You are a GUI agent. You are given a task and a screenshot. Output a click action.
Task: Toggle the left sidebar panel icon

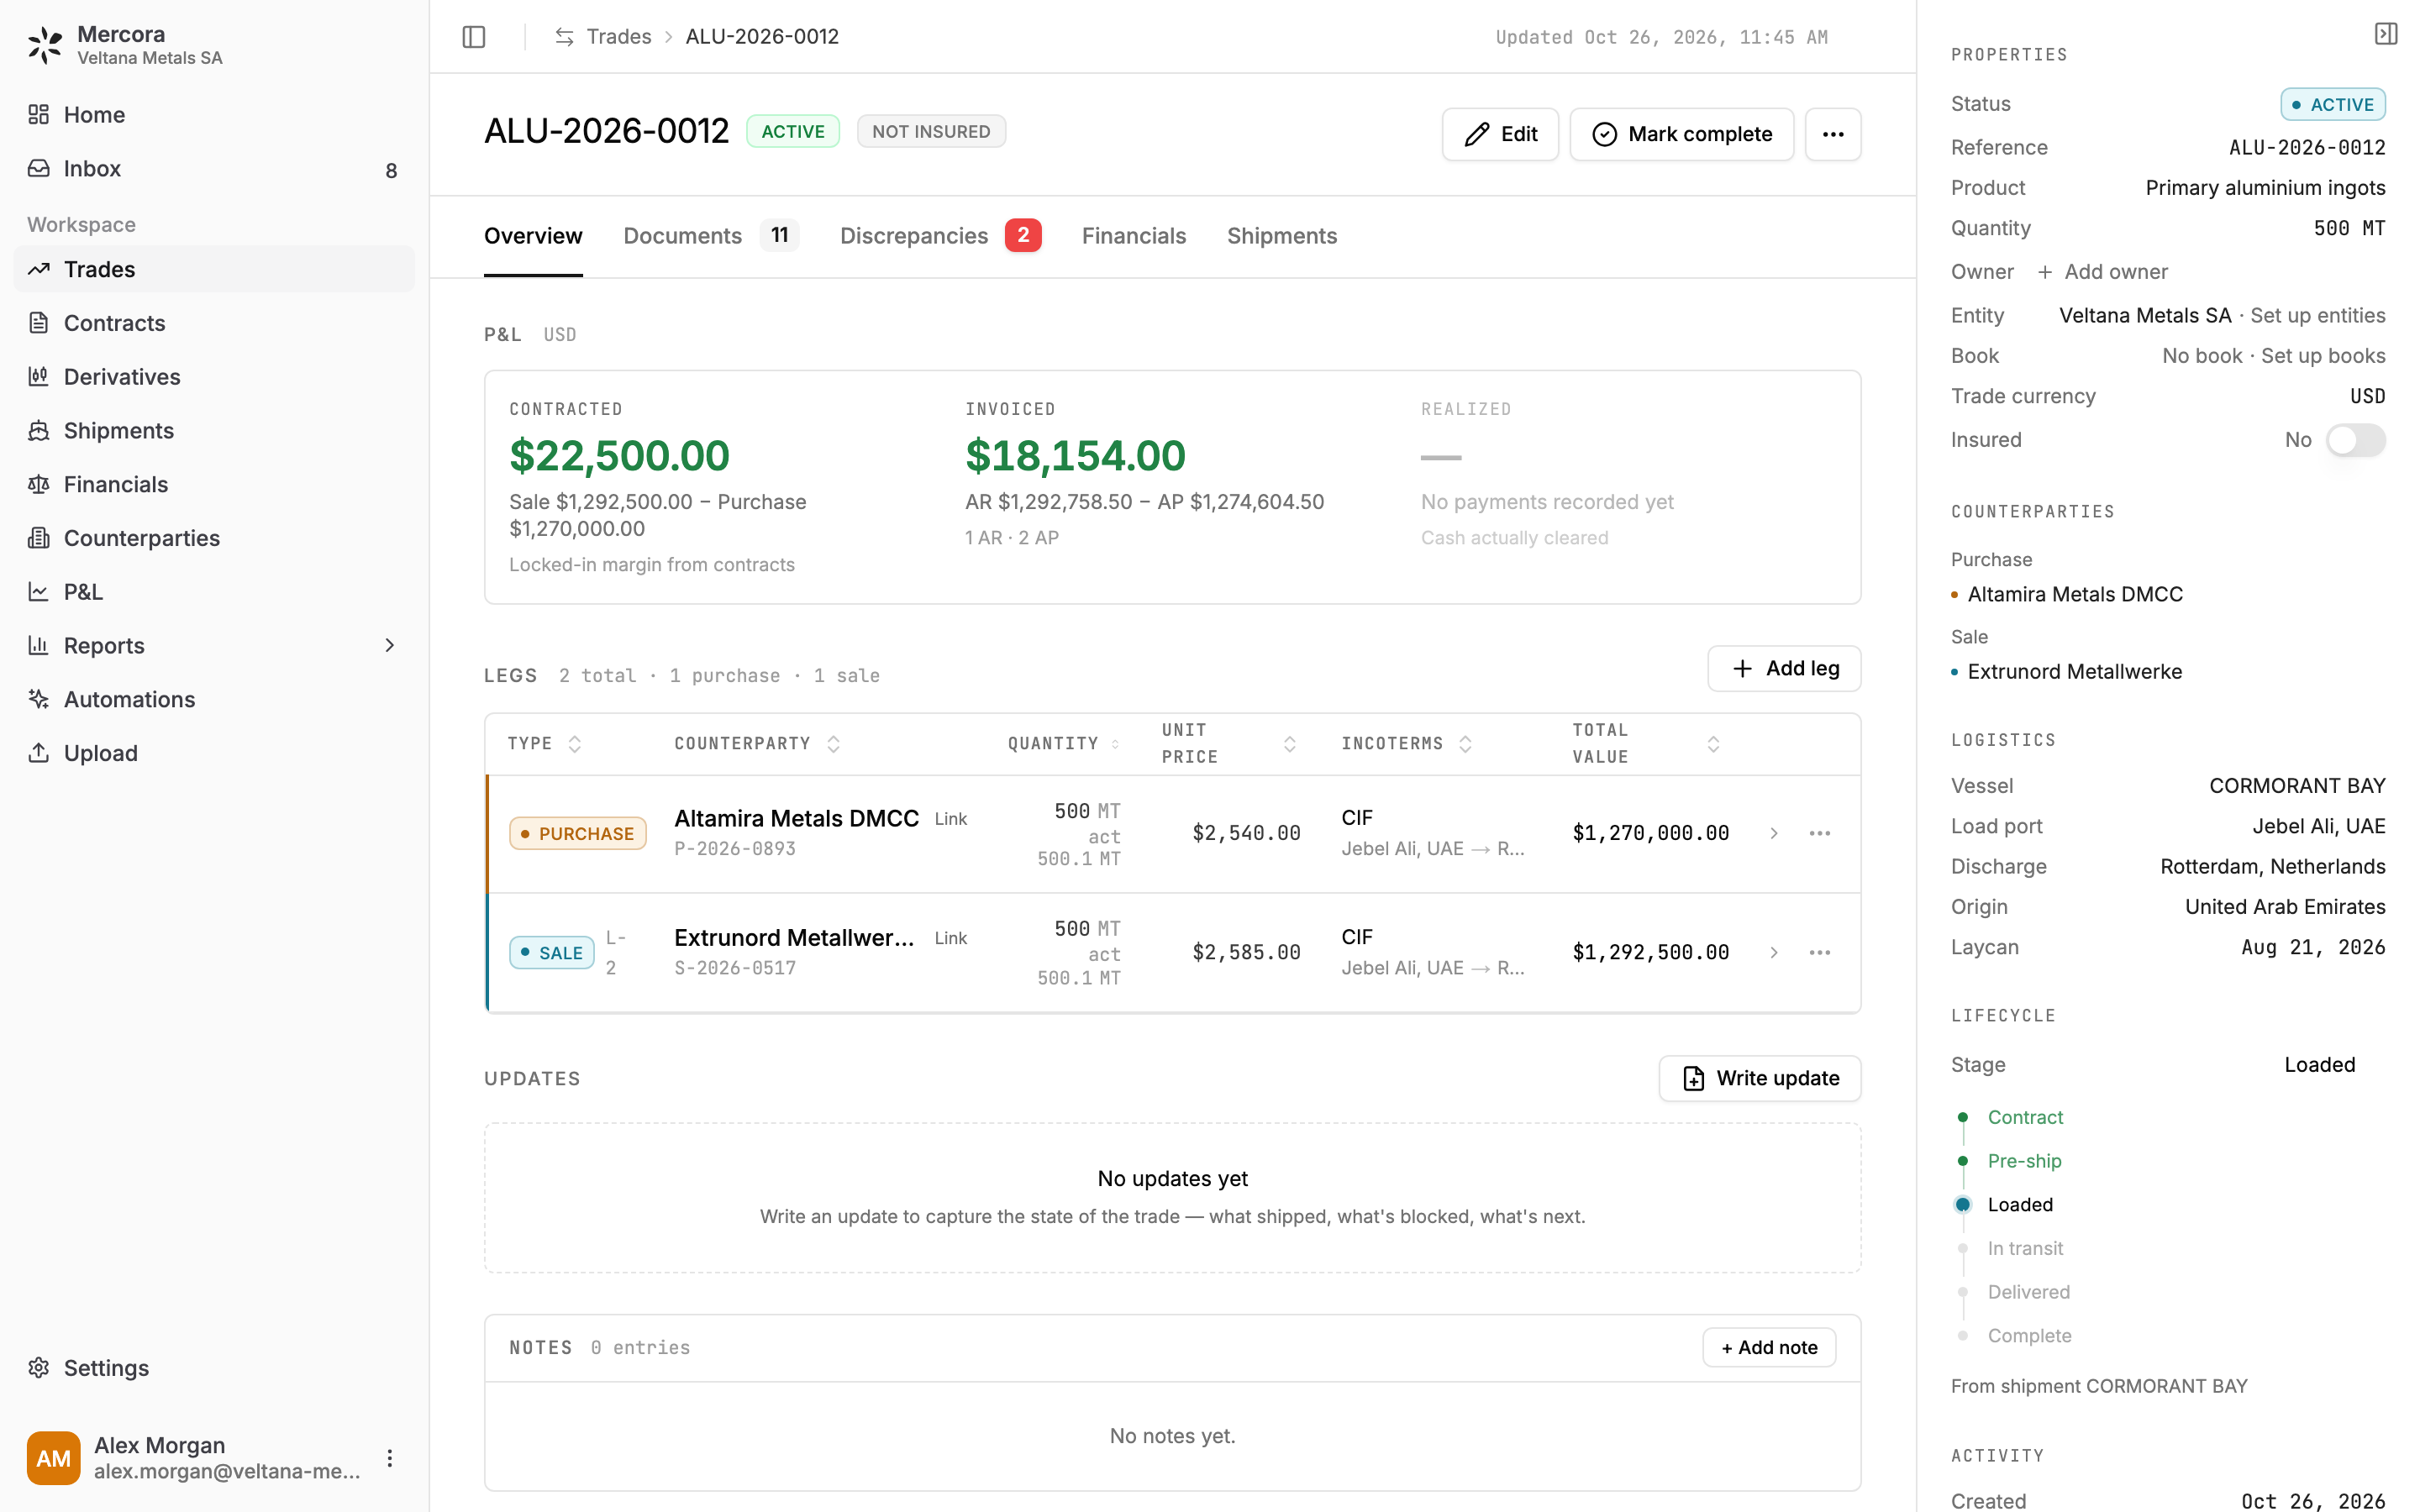pyautogui.click(x=474, y=37)
